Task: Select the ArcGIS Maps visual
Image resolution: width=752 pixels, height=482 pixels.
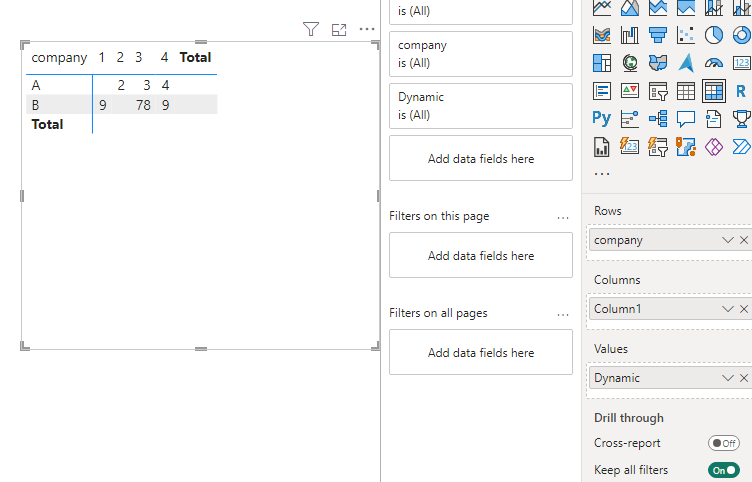Action: pyautogui.click(x=686, y=147)
